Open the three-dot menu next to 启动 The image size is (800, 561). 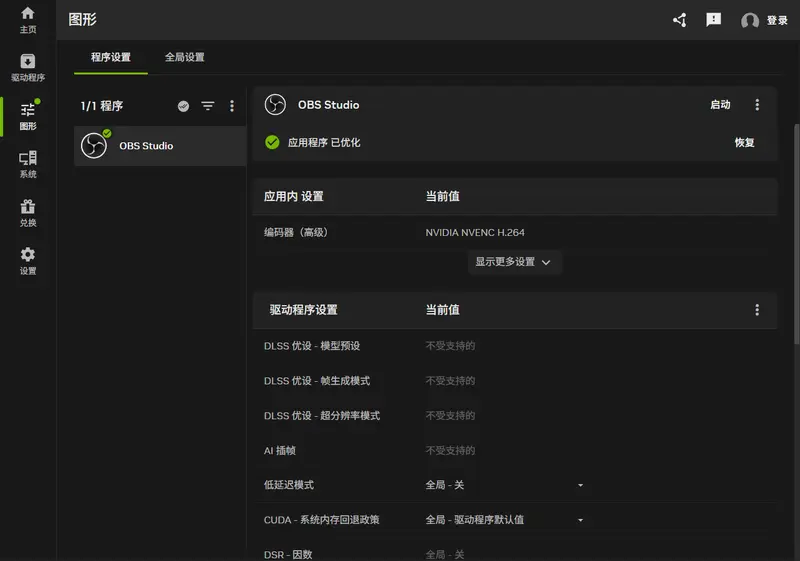[x=757, y=105]
